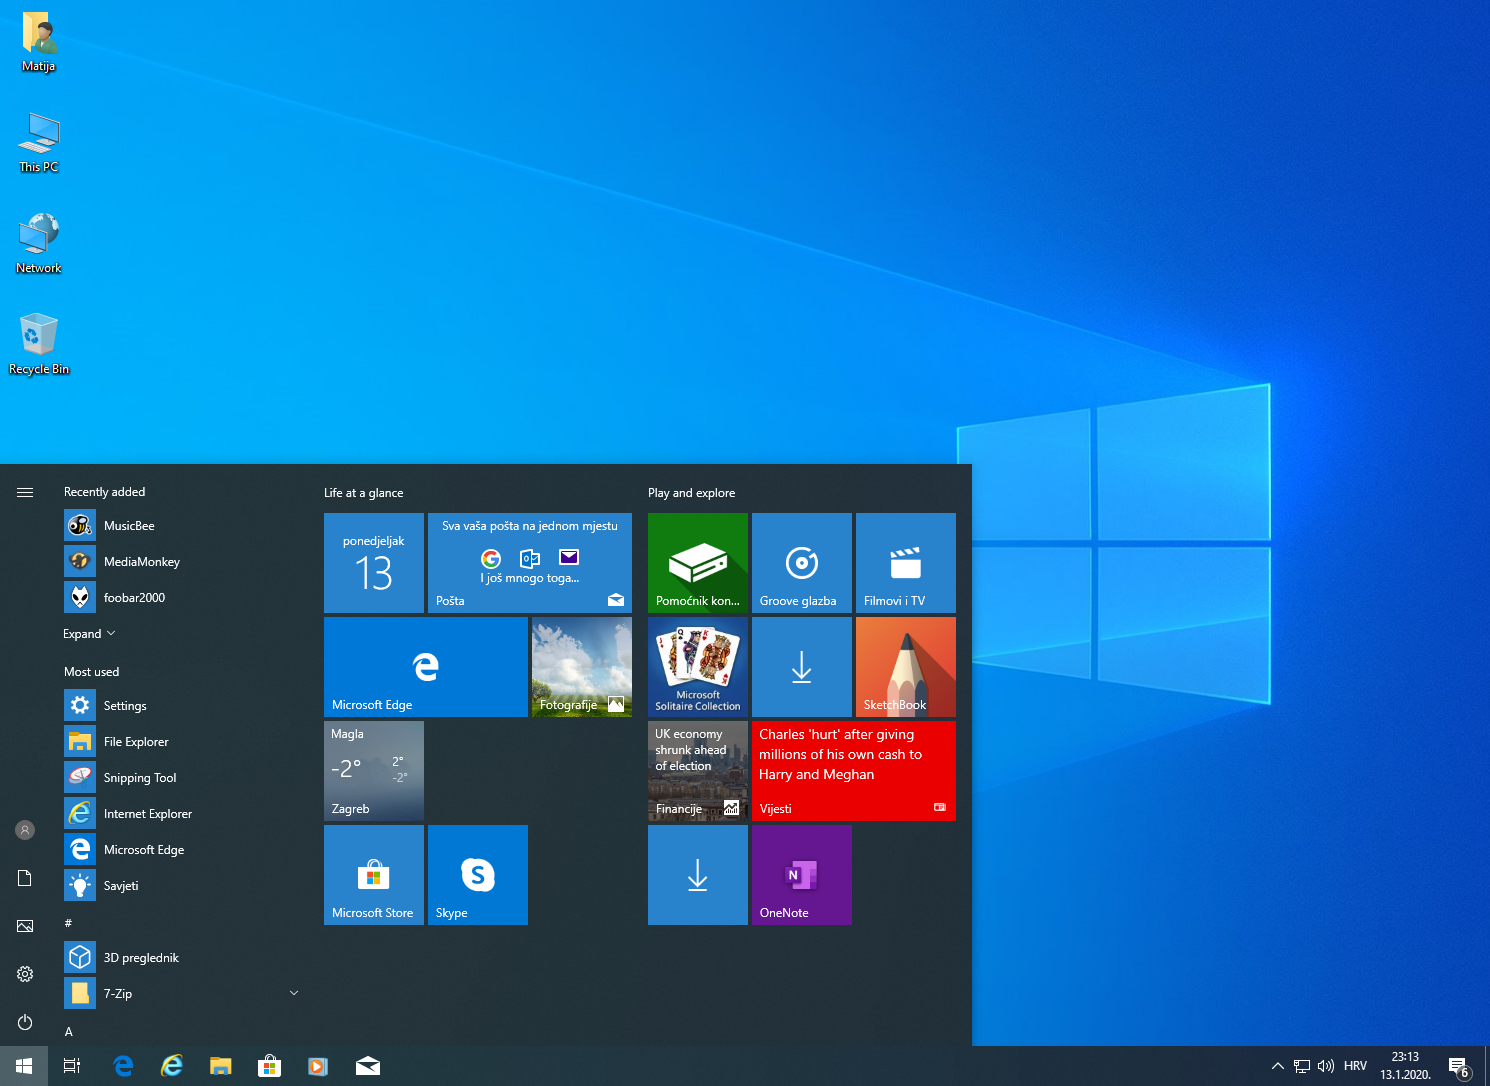The height and width of the screenshot is (1086, 1490).
Task: Open the Financije news tile
Action: tap(698, 771)
